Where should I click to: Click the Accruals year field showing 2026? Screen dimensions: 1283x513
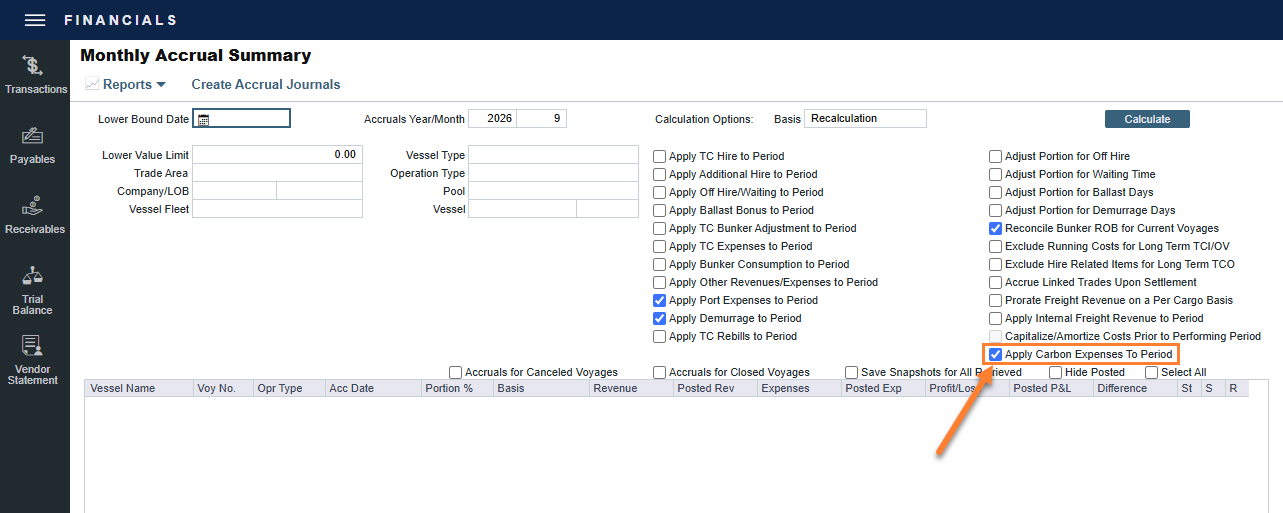click(492, 119)
